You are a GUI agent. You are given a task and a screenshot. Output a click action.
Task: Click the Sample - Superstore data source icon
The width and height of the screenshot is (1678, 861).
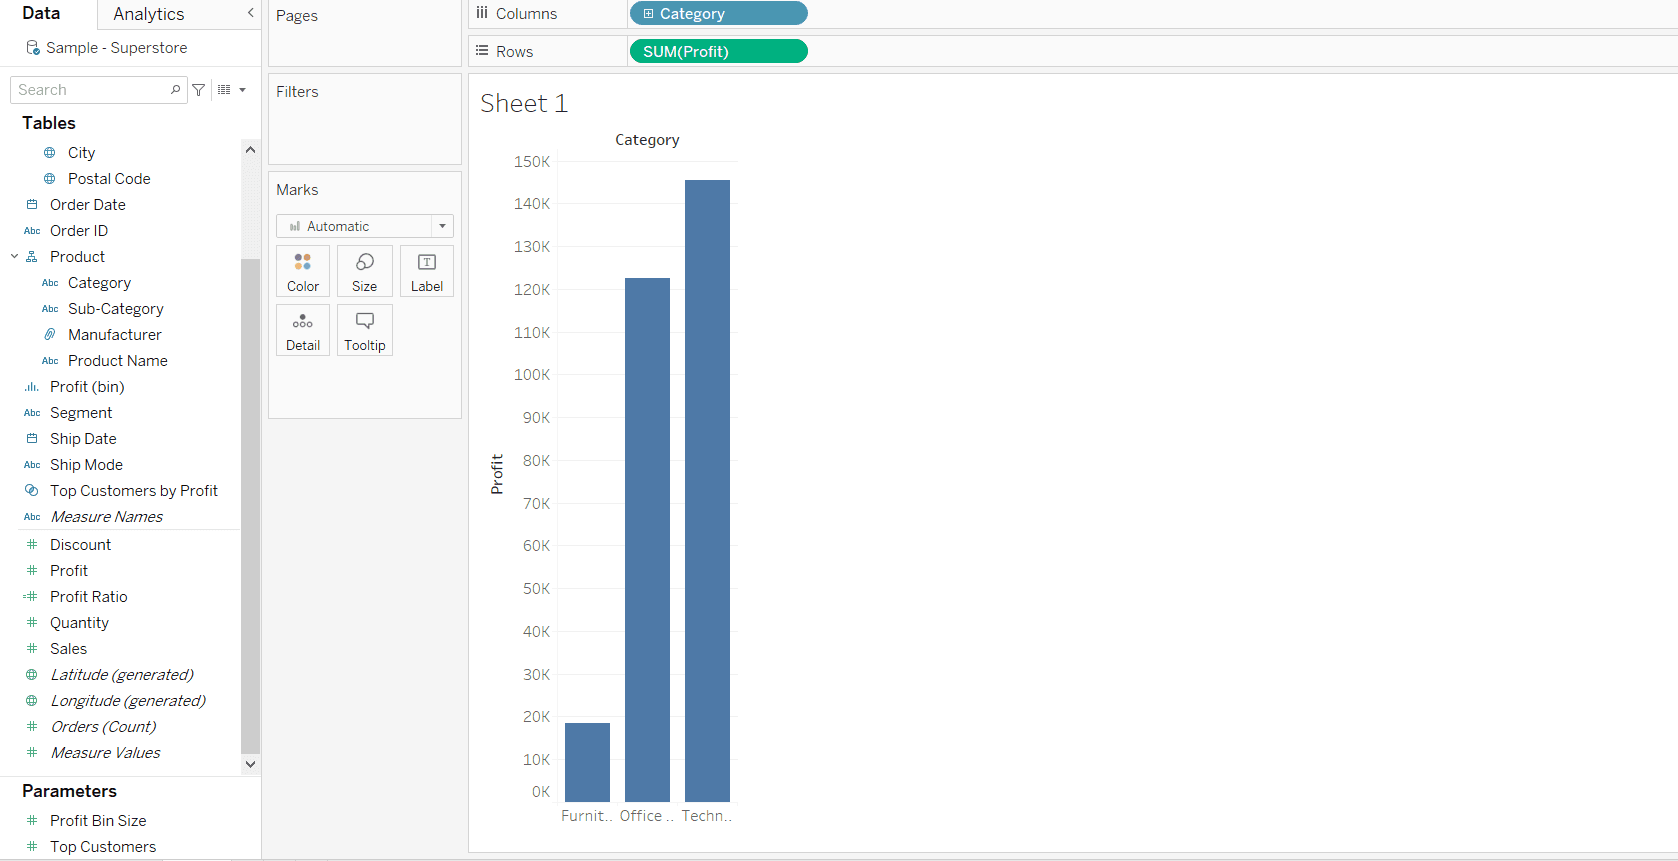click(33, 48)
